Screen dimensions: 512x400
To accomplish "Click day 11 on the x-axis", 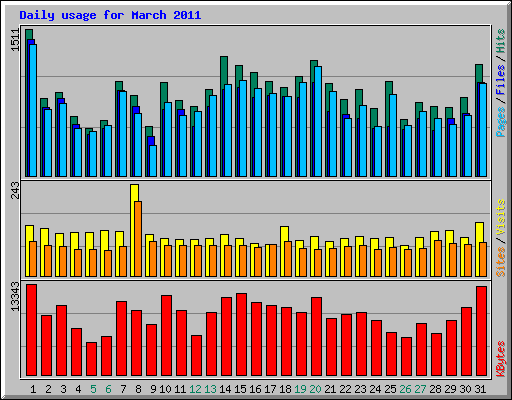I will pyautogui.click(x=180, y=389).
